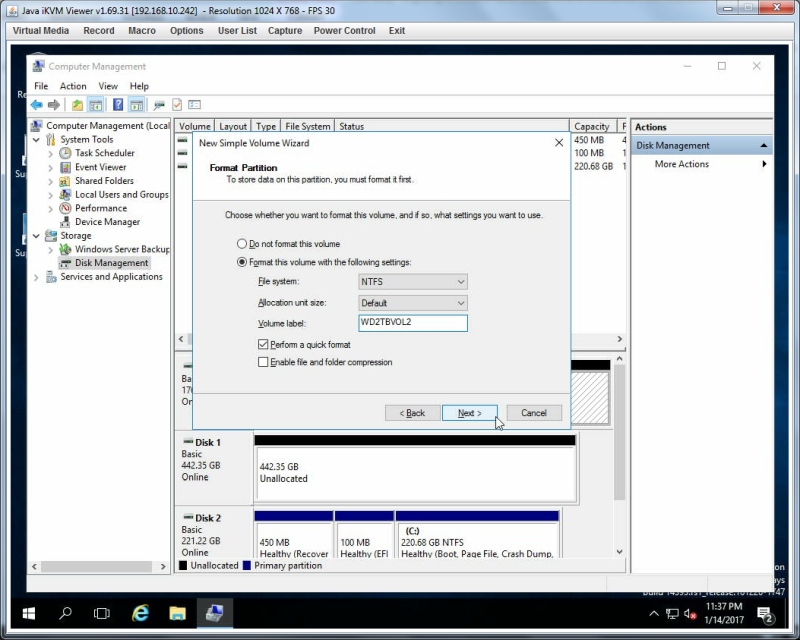Uncheck Perform a quick format

[x=263, y=344]
